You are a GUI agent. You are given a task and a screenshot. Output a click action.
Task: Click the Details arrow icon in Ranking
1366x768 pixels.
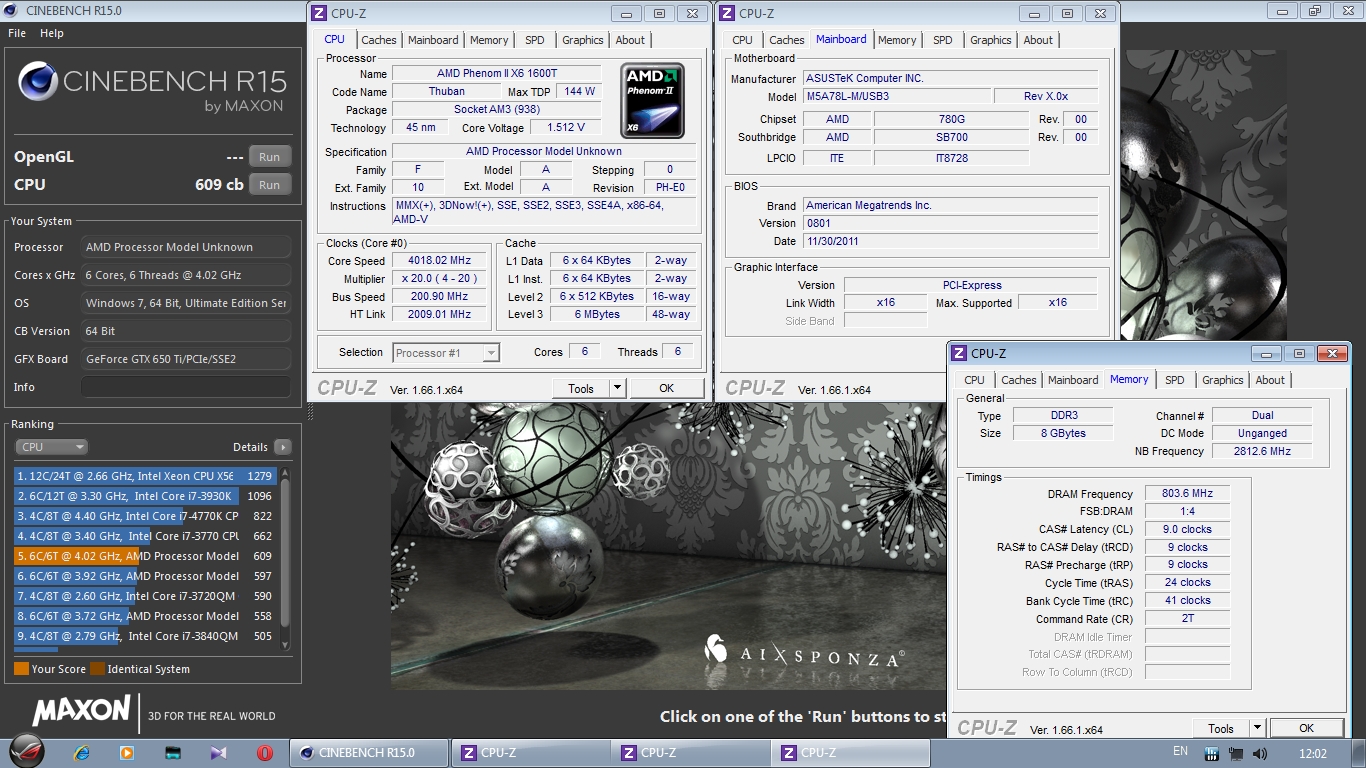(x=283, y=447)
